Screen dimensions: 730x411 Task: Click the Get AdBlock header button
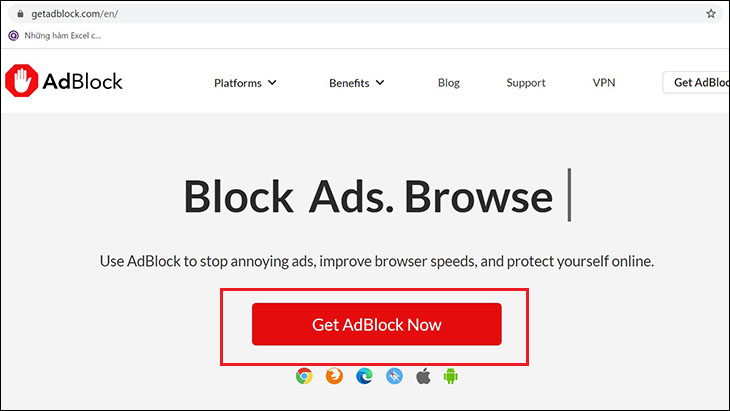[x=696, y=82]
